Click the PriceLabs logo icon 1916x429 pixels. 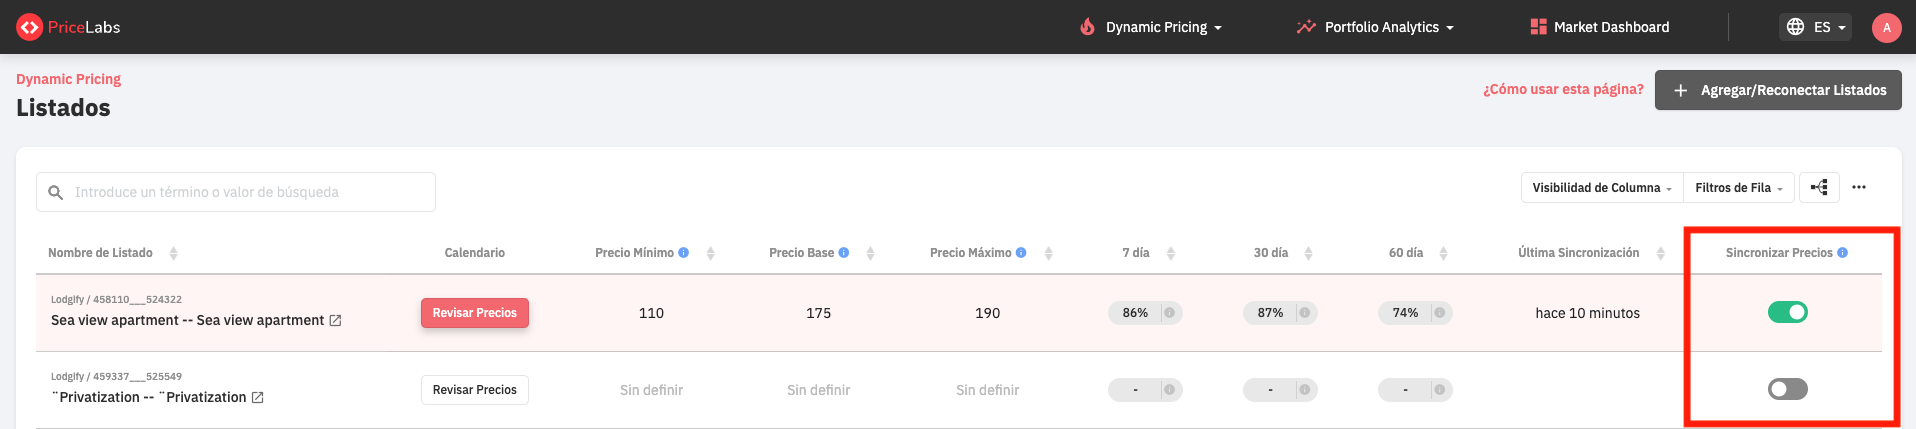point(29,27)
